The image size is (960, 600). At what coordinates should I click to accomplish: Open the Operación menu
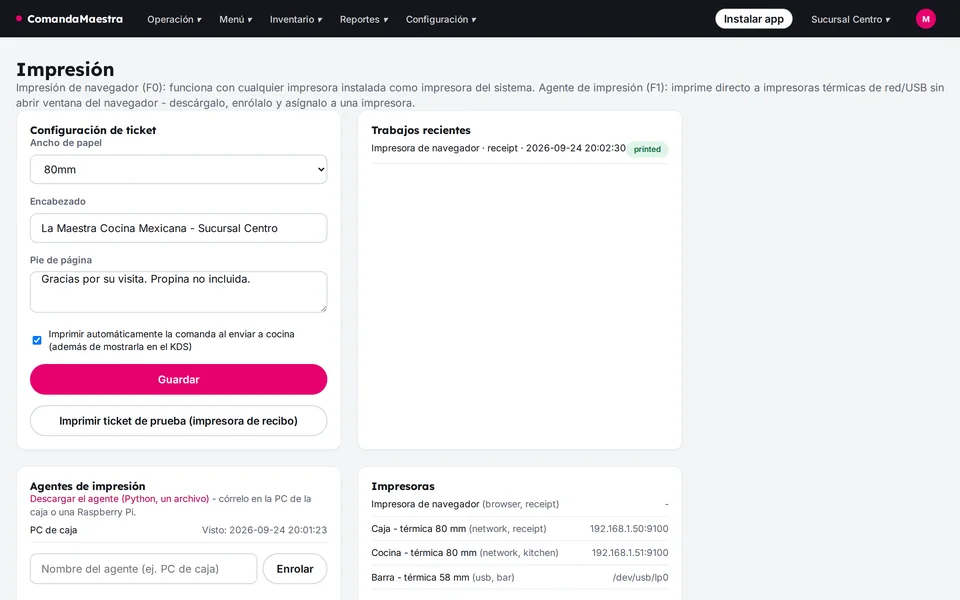[x=174, y=20]
